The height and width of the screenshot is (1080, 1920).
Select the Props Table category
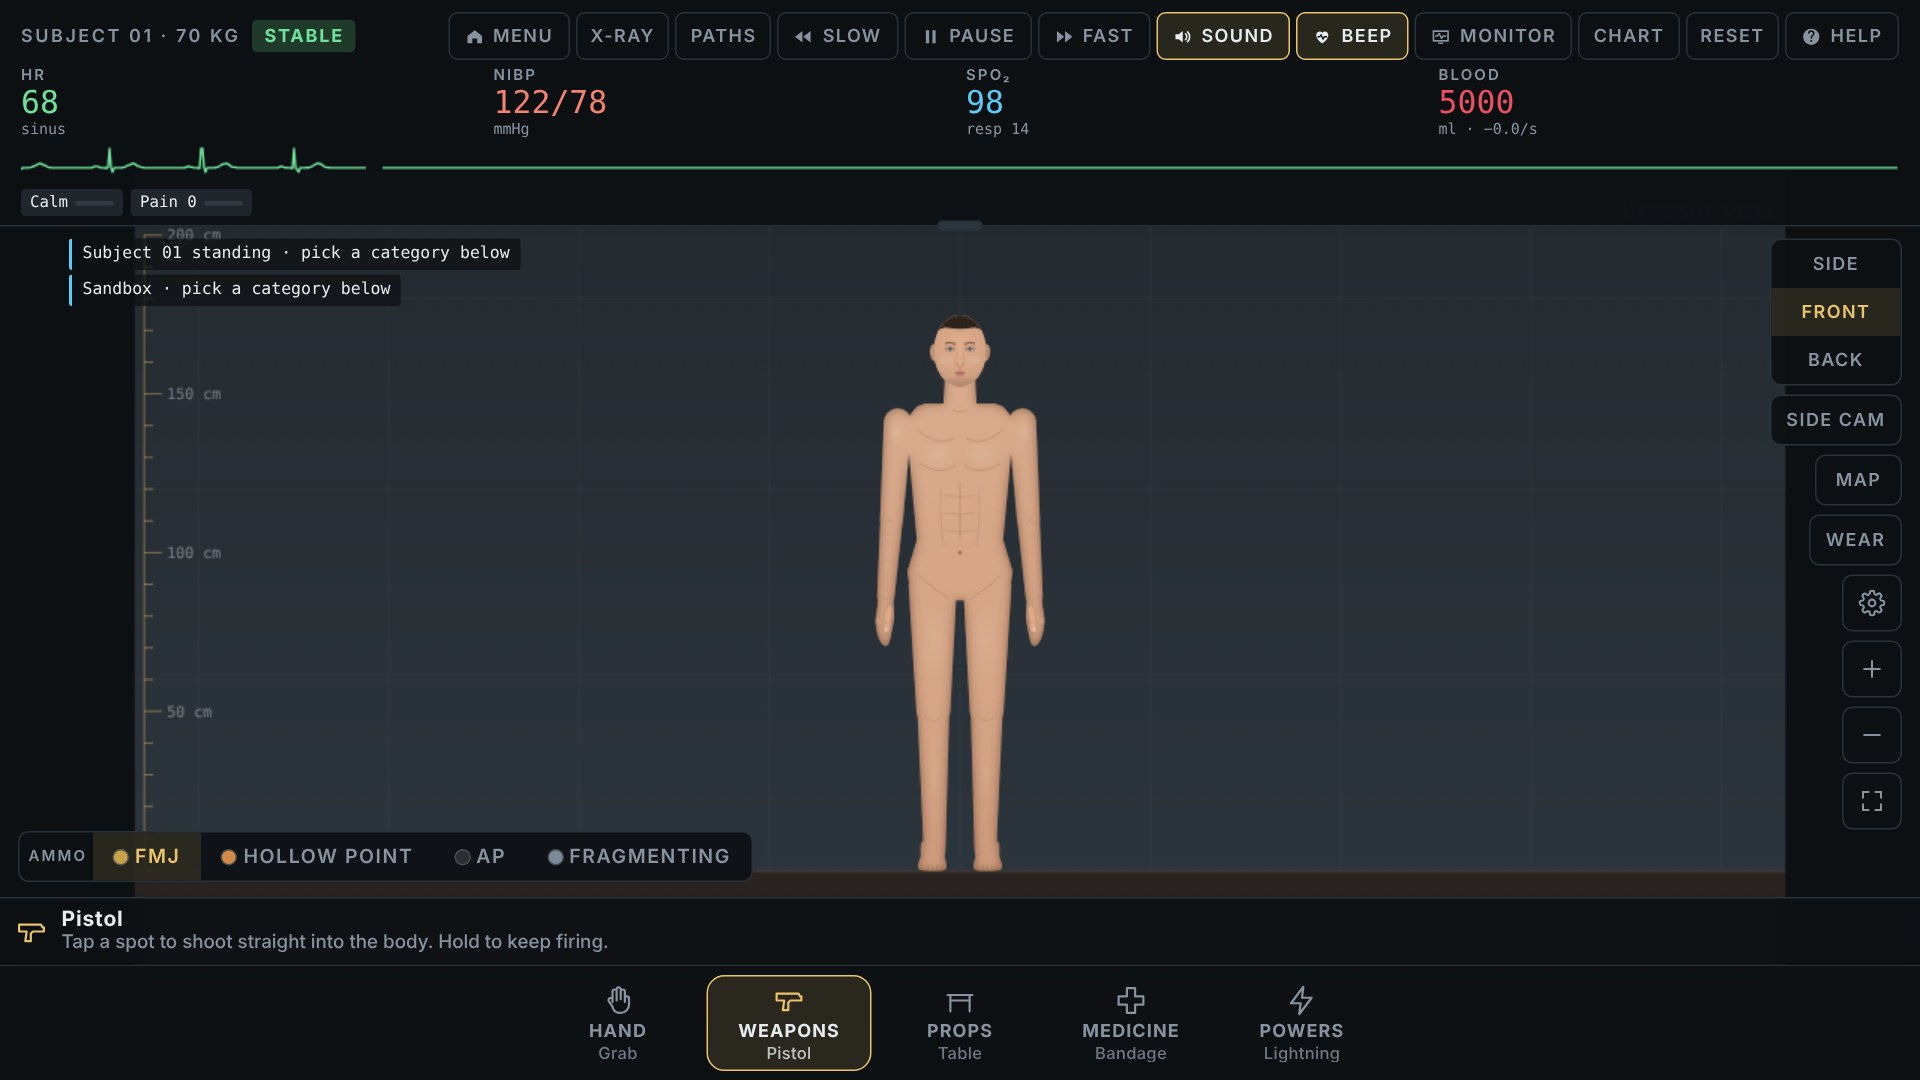(959, 1023)
